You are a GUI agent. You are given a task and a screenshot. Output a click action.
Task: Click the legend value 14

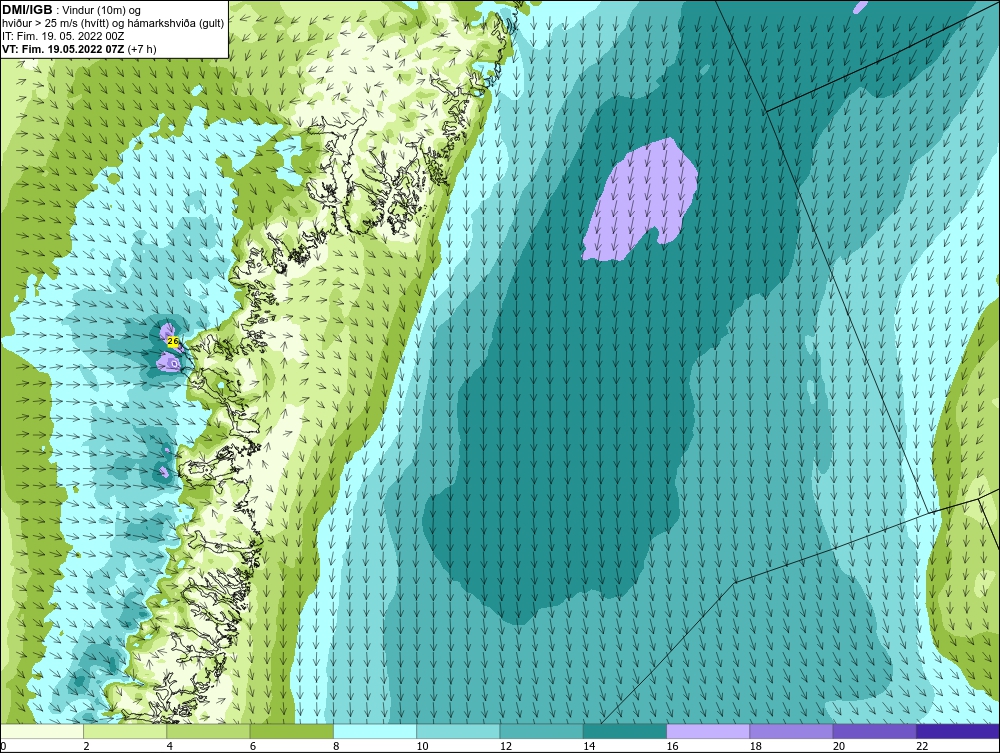[x=589, y=746]
